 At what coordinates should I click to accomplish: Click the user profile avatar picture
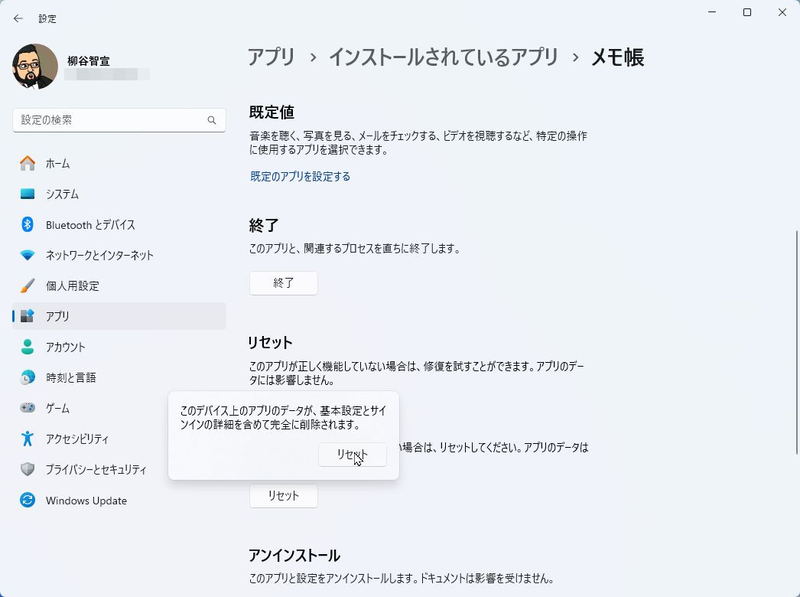click(35, 66)
